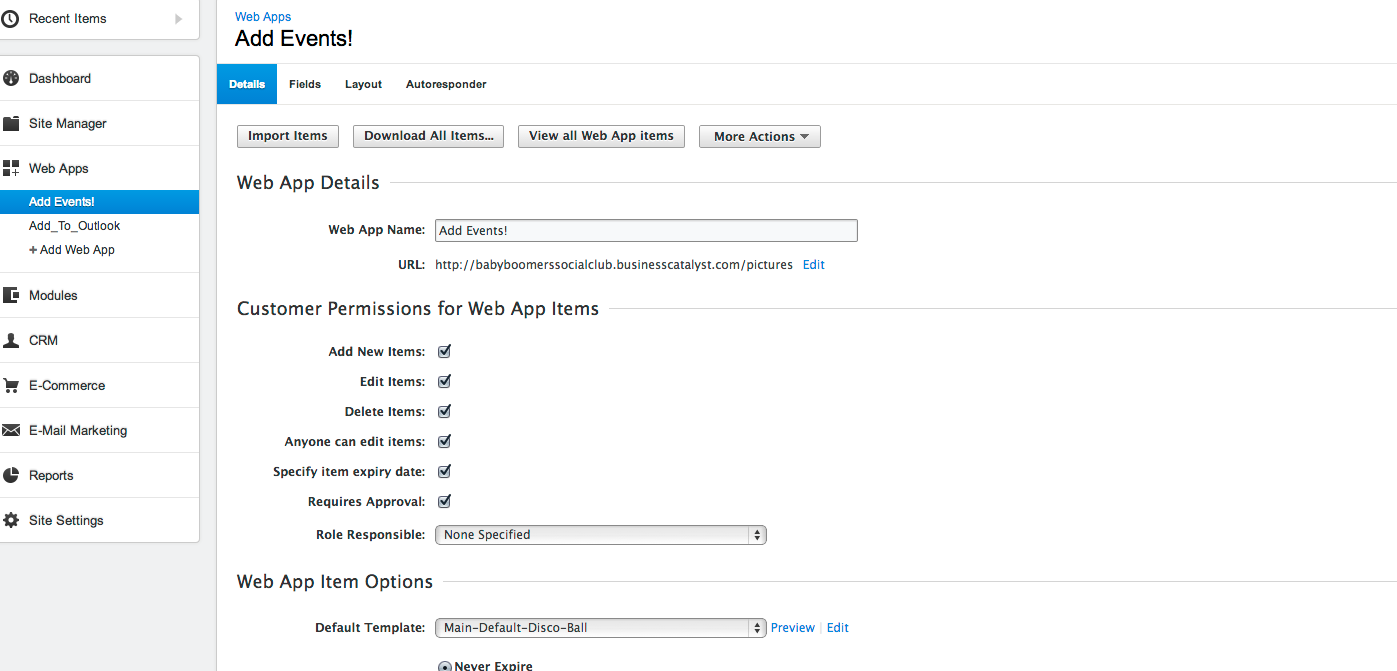The image size is (1397, 671).
Task: Click the Import Items button
Action: click(287, 136)
